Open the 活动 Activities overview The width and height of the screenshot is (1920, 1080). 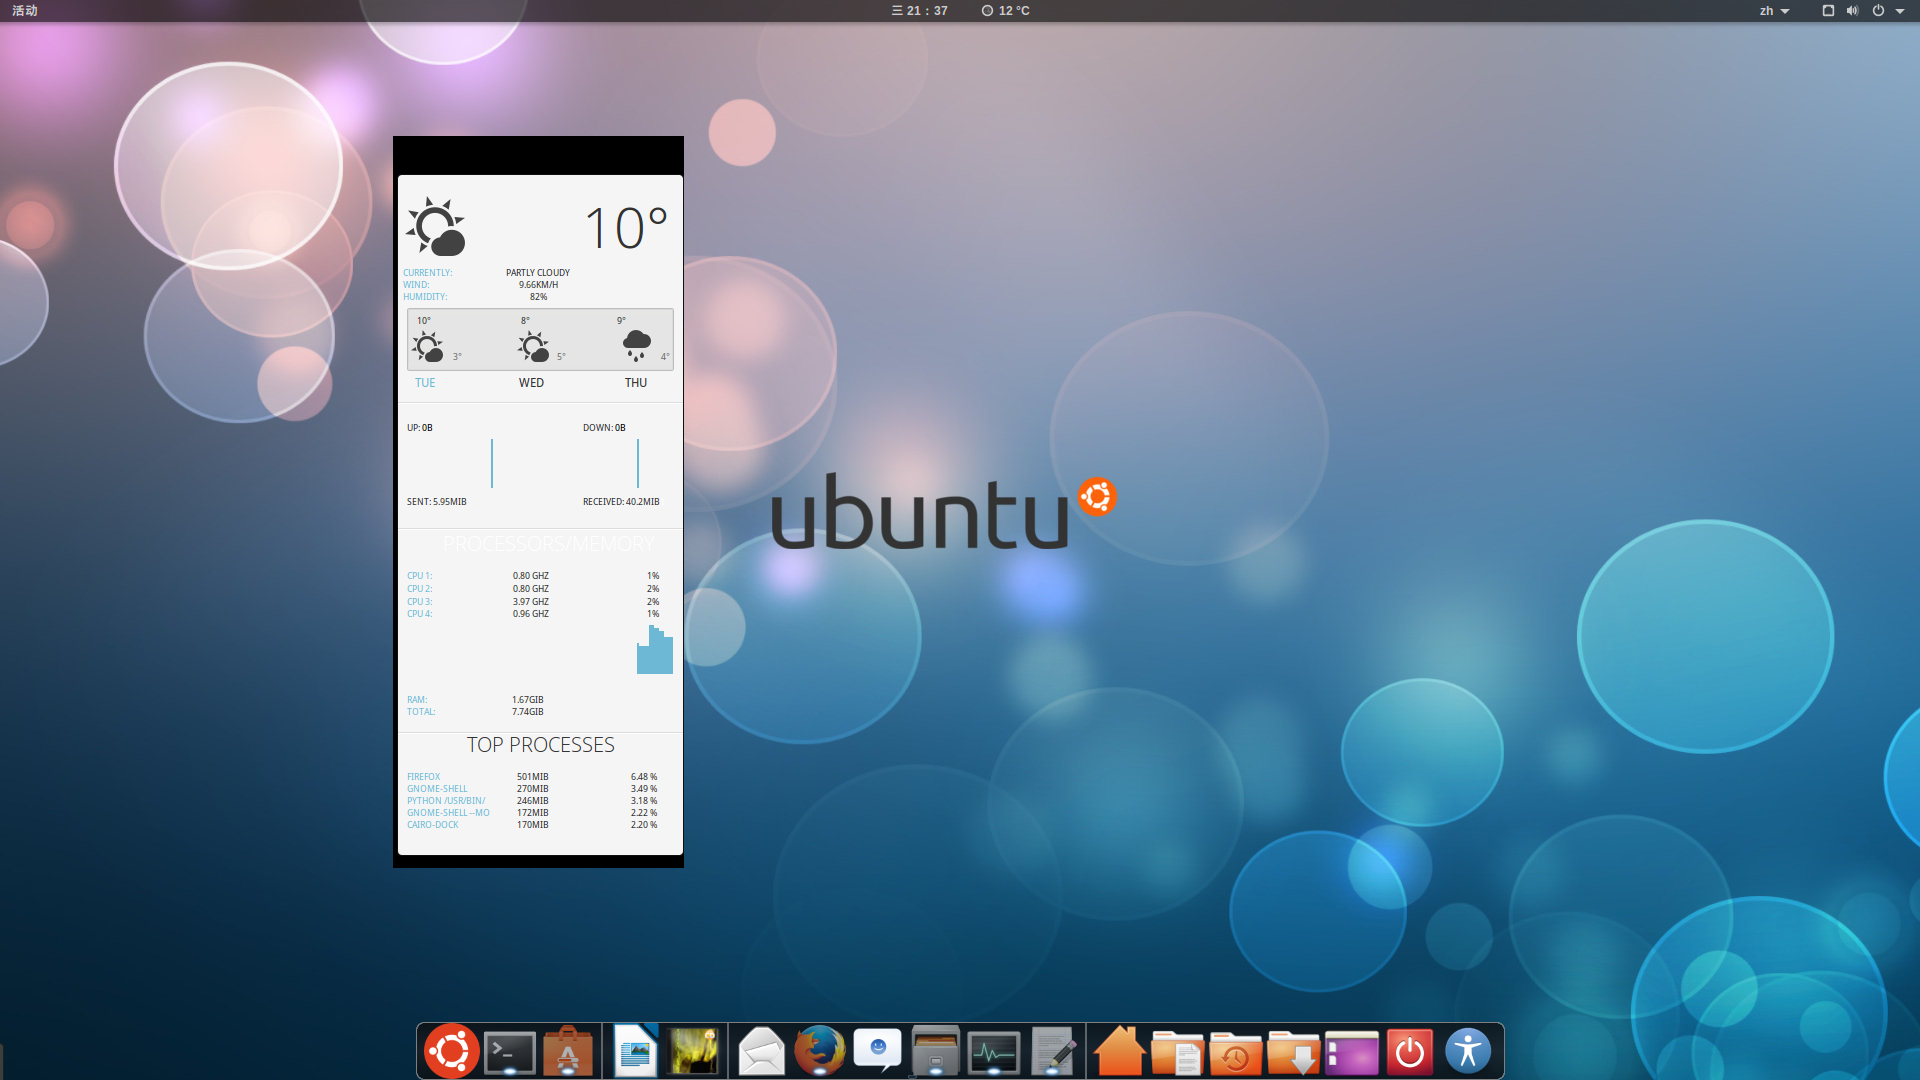pyautogui.click(x=25, y=11)
